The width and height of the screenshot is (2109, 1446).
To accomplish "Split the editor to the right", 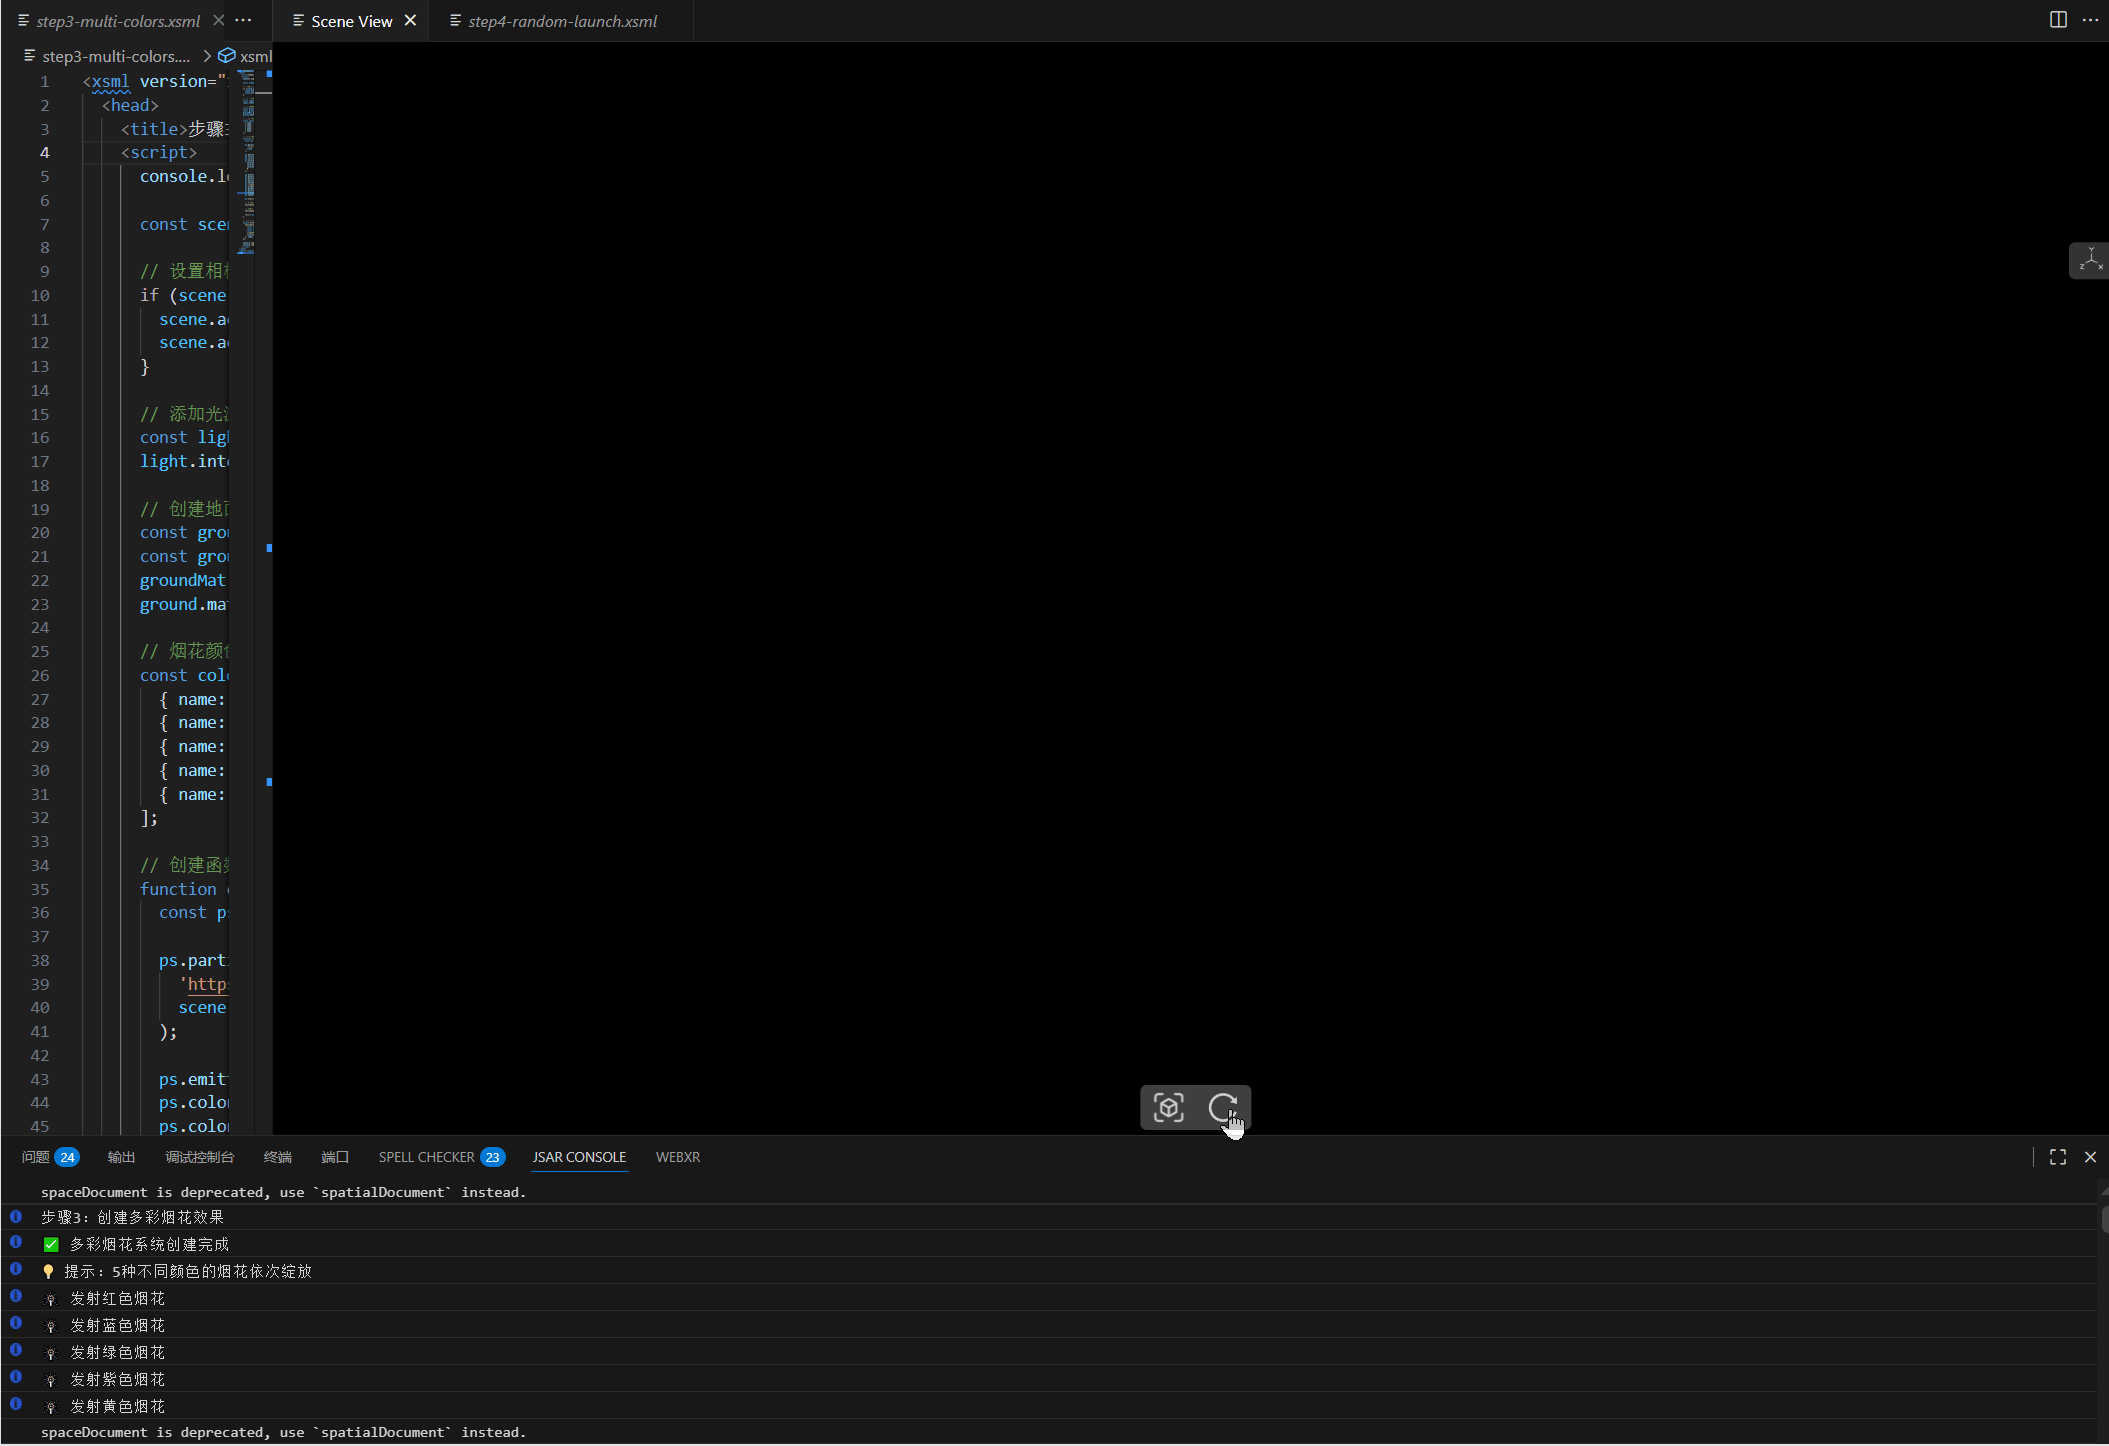I will click(x=2058, y=20).
